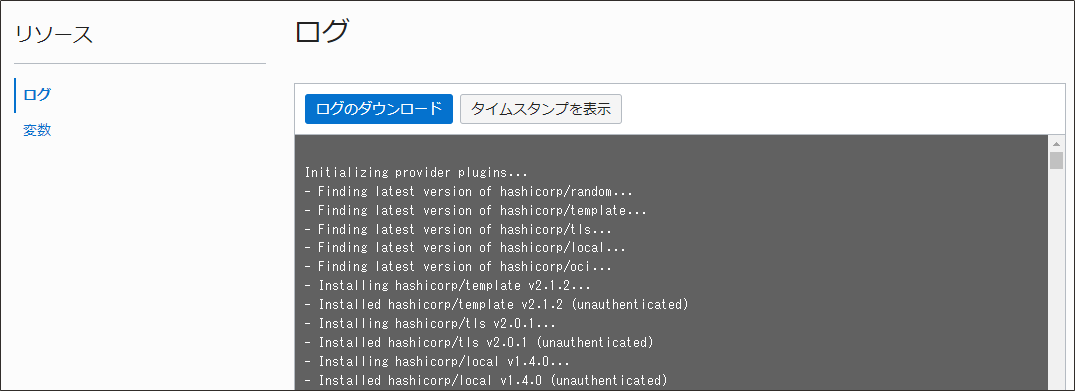The image size is (1075, 391).
Task: Click the 'Finding latest version of hashicorp/tls' line
Action: 458,229
